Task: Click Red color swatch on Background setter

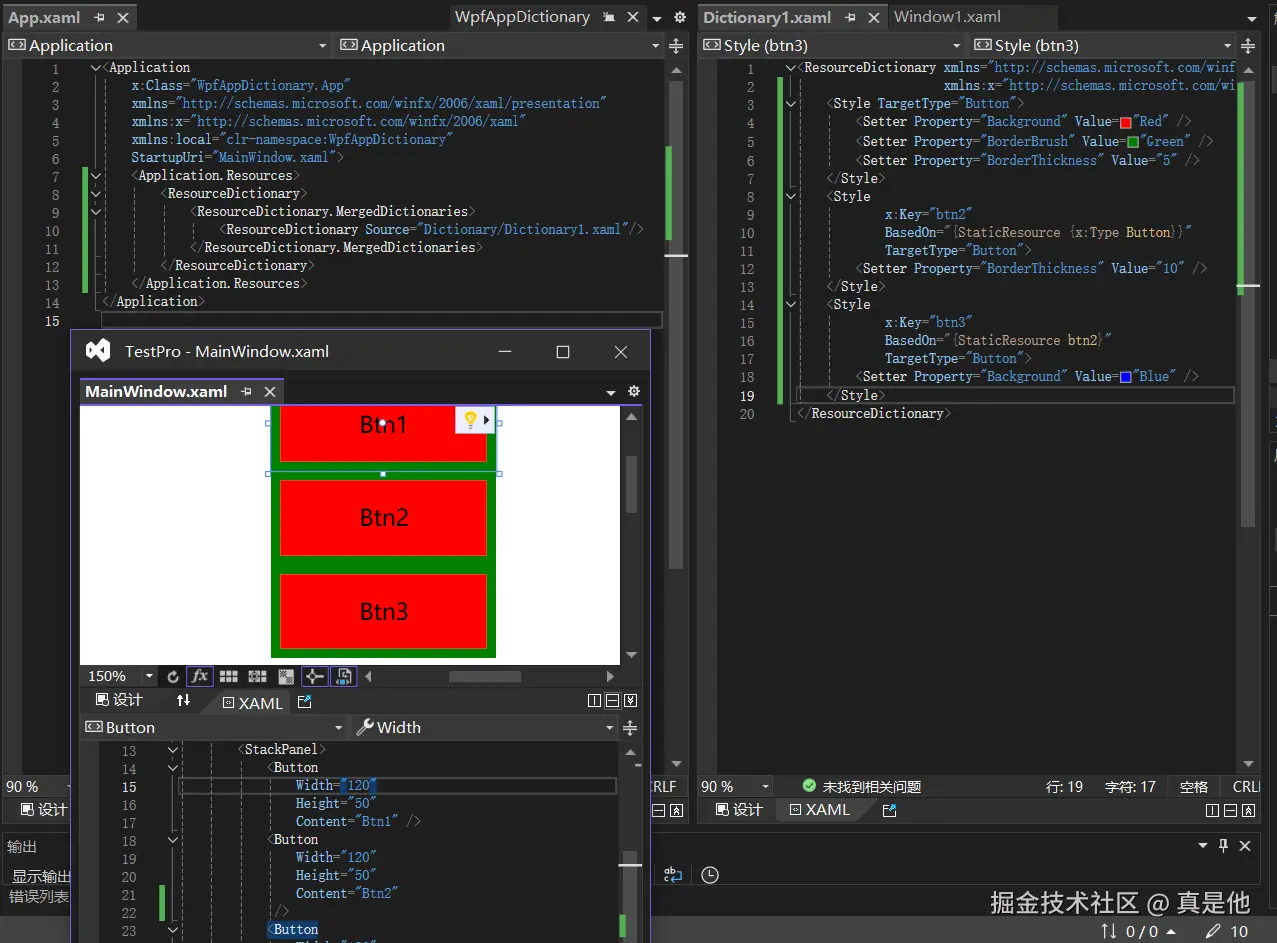Action: [1125, 123]
